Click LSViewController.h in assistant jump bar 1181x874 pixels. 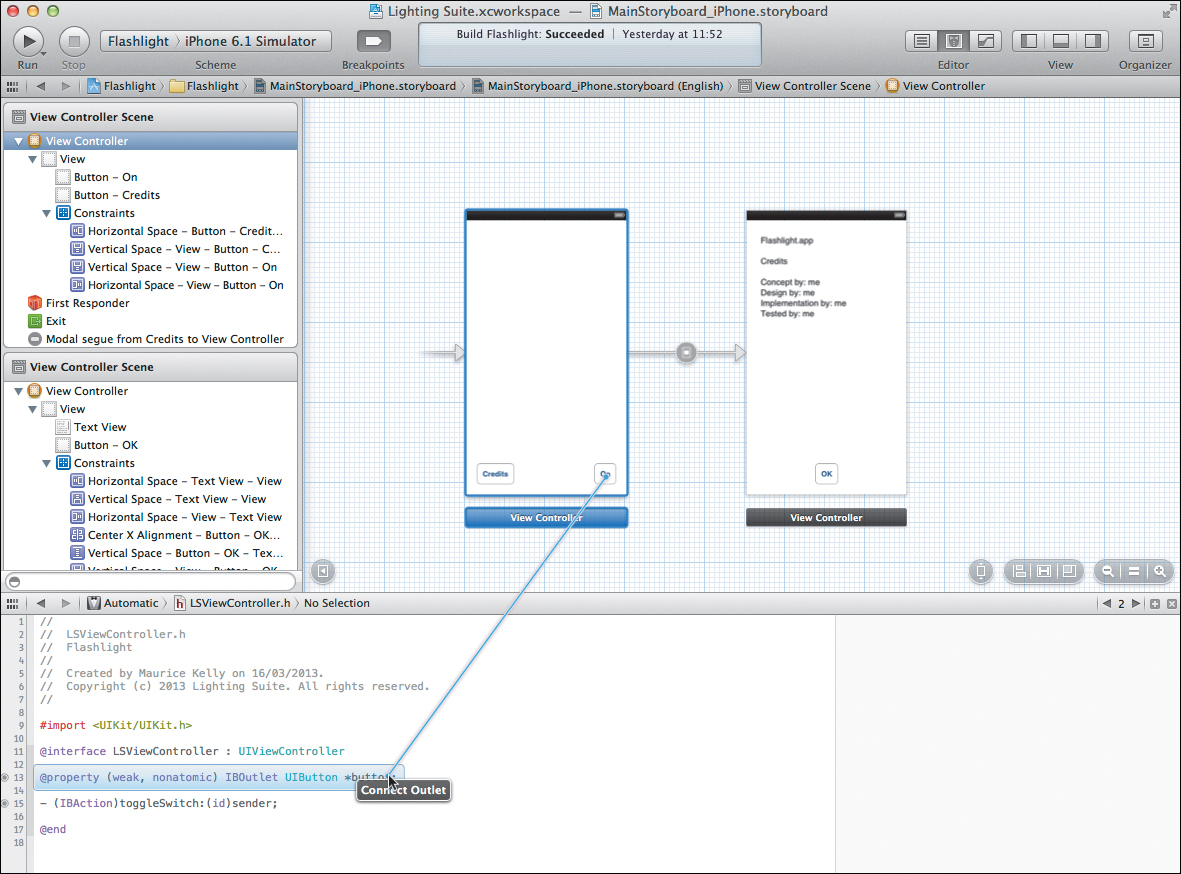tap(232, 603)
